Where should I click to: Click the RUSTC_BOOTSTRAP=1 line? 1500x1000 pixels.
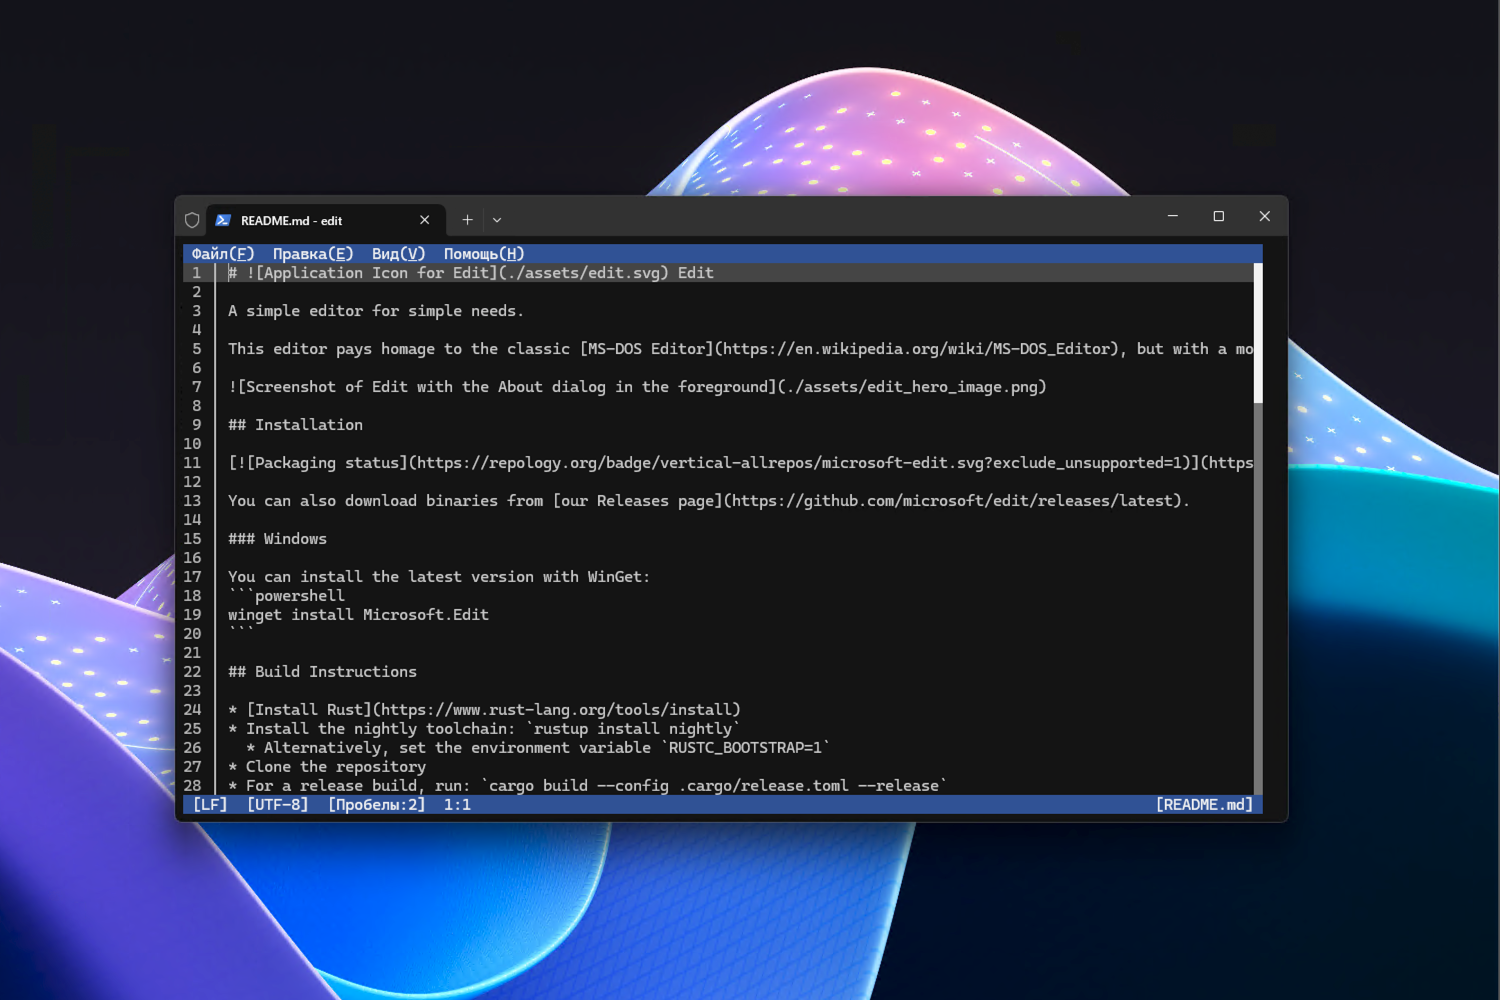pyautogui.click(x=538, y=748)
